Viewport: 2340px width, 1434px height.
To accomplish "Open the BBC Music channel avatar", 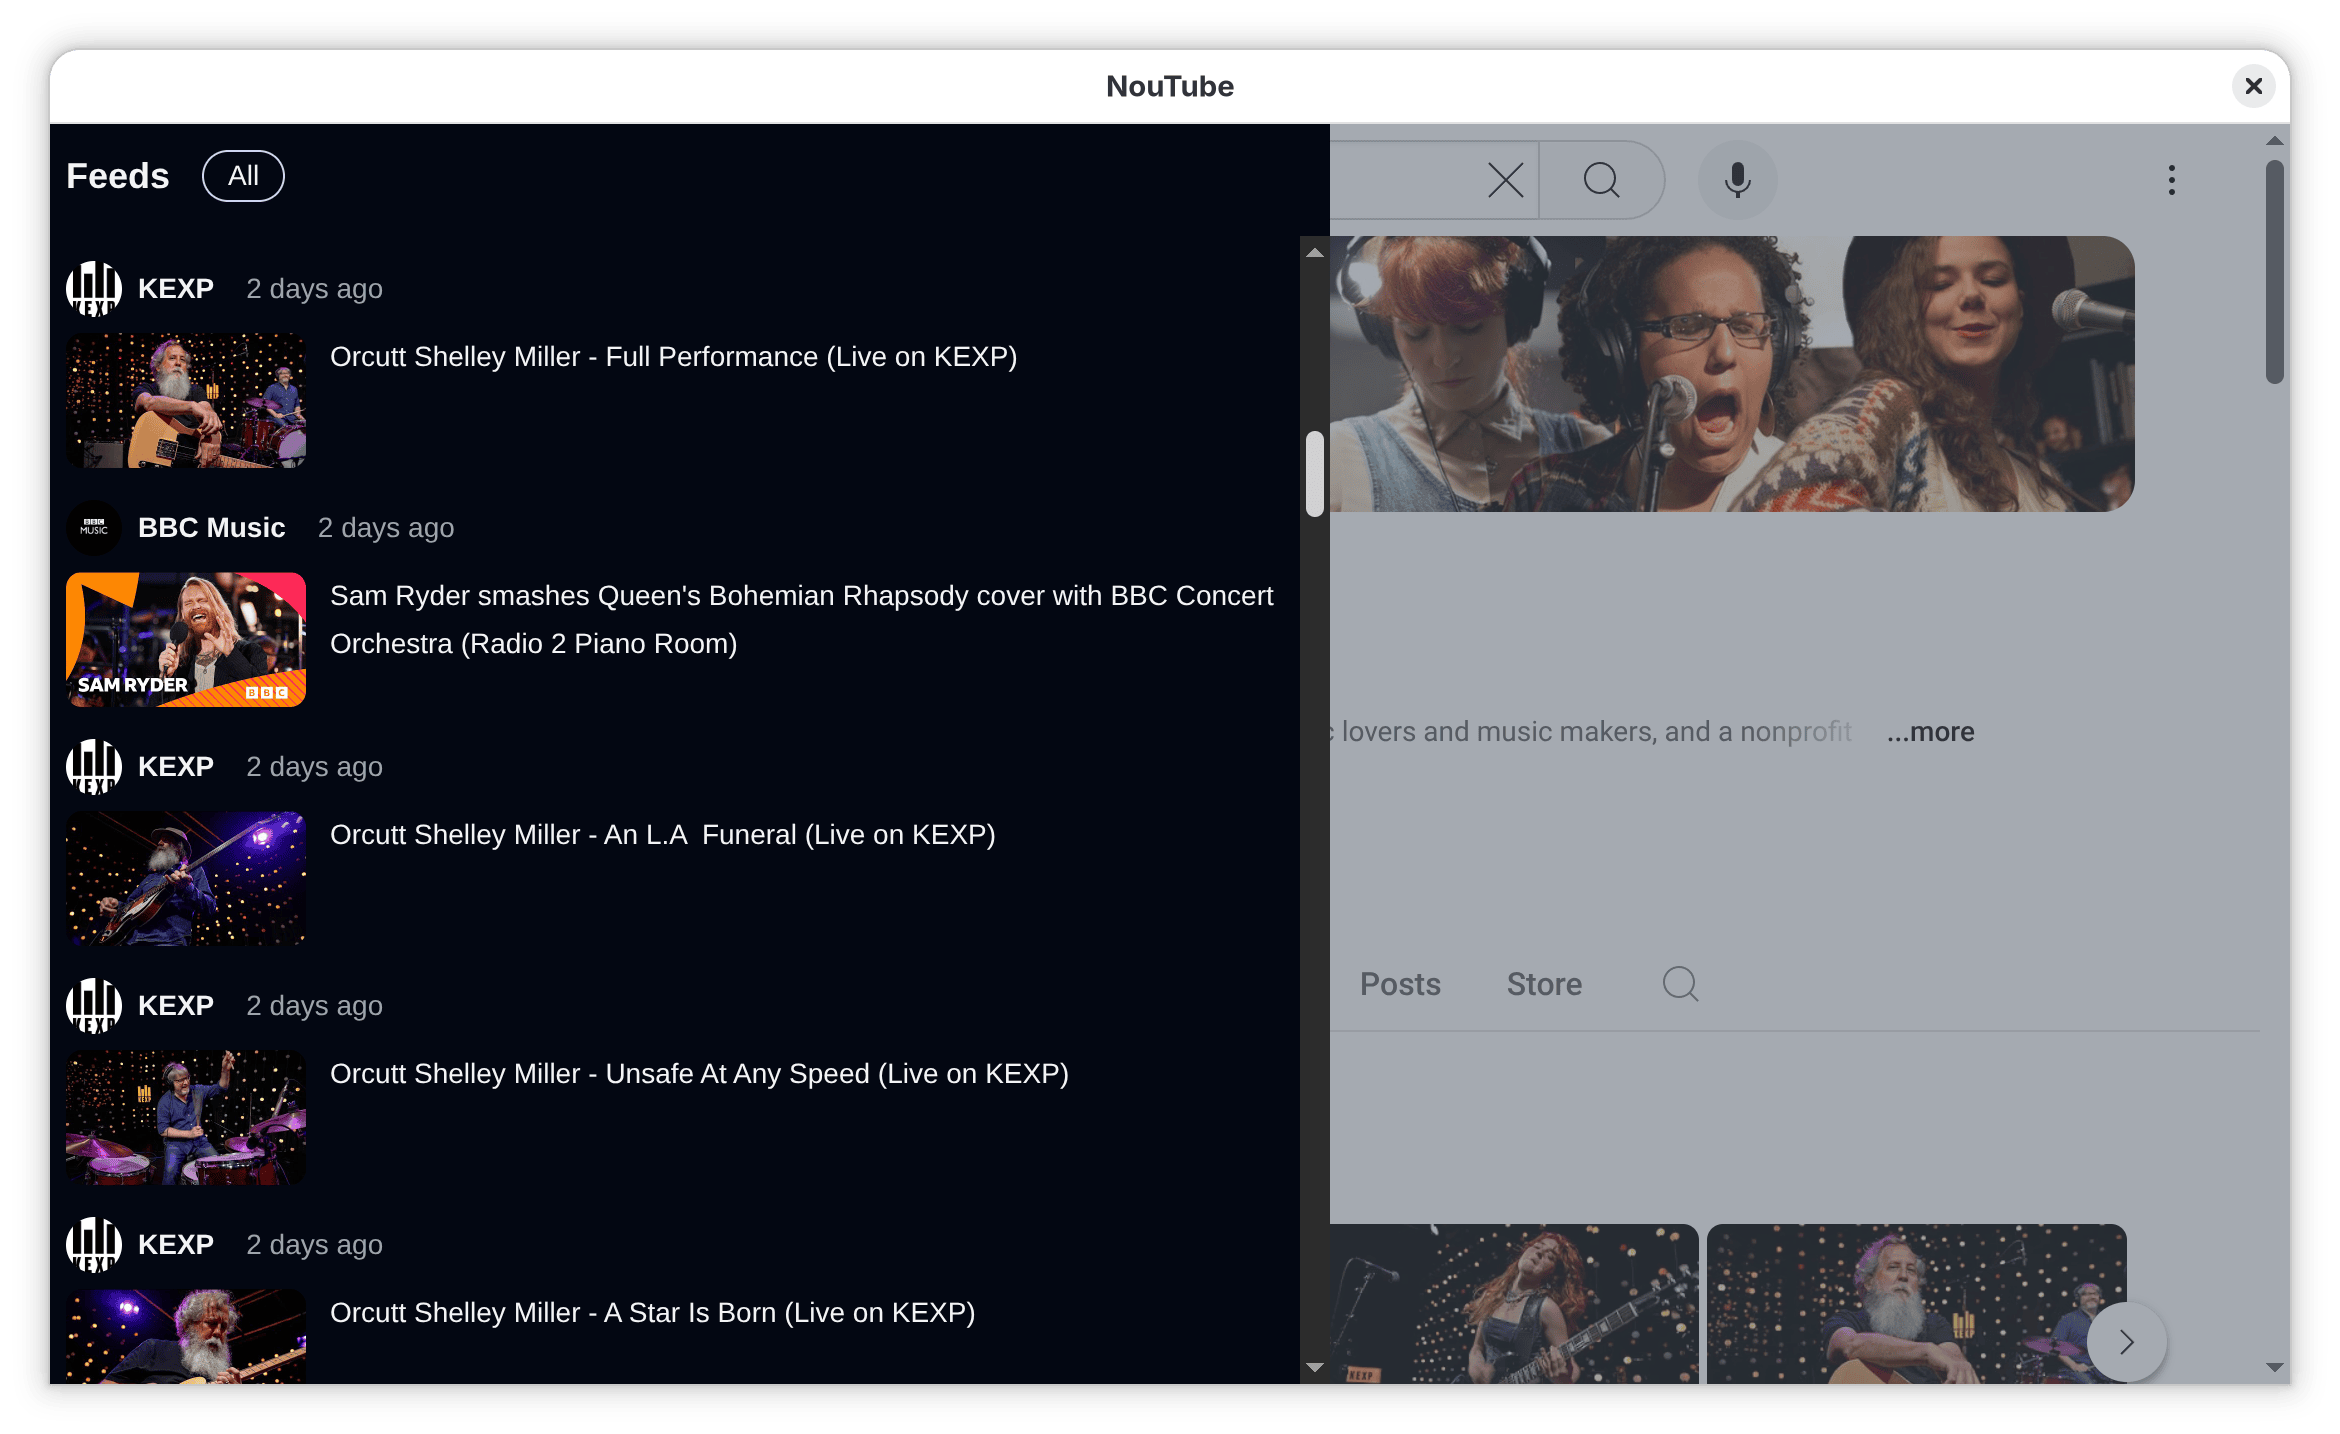I will 93,527.
